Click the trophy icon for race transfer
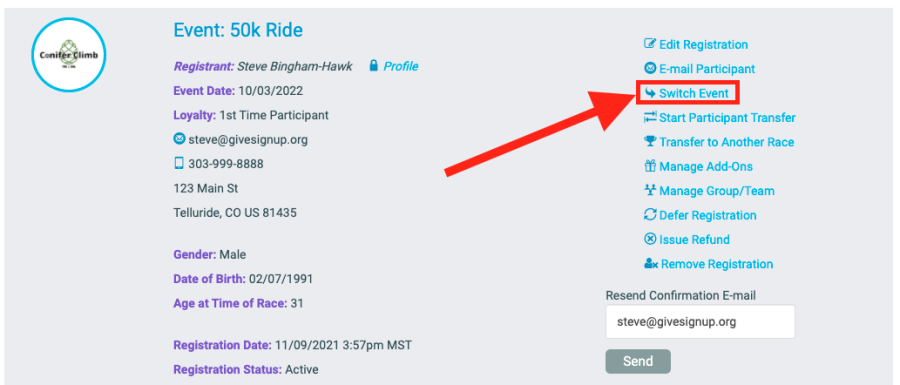The image size is (900, 385). (x=650, y=142)
